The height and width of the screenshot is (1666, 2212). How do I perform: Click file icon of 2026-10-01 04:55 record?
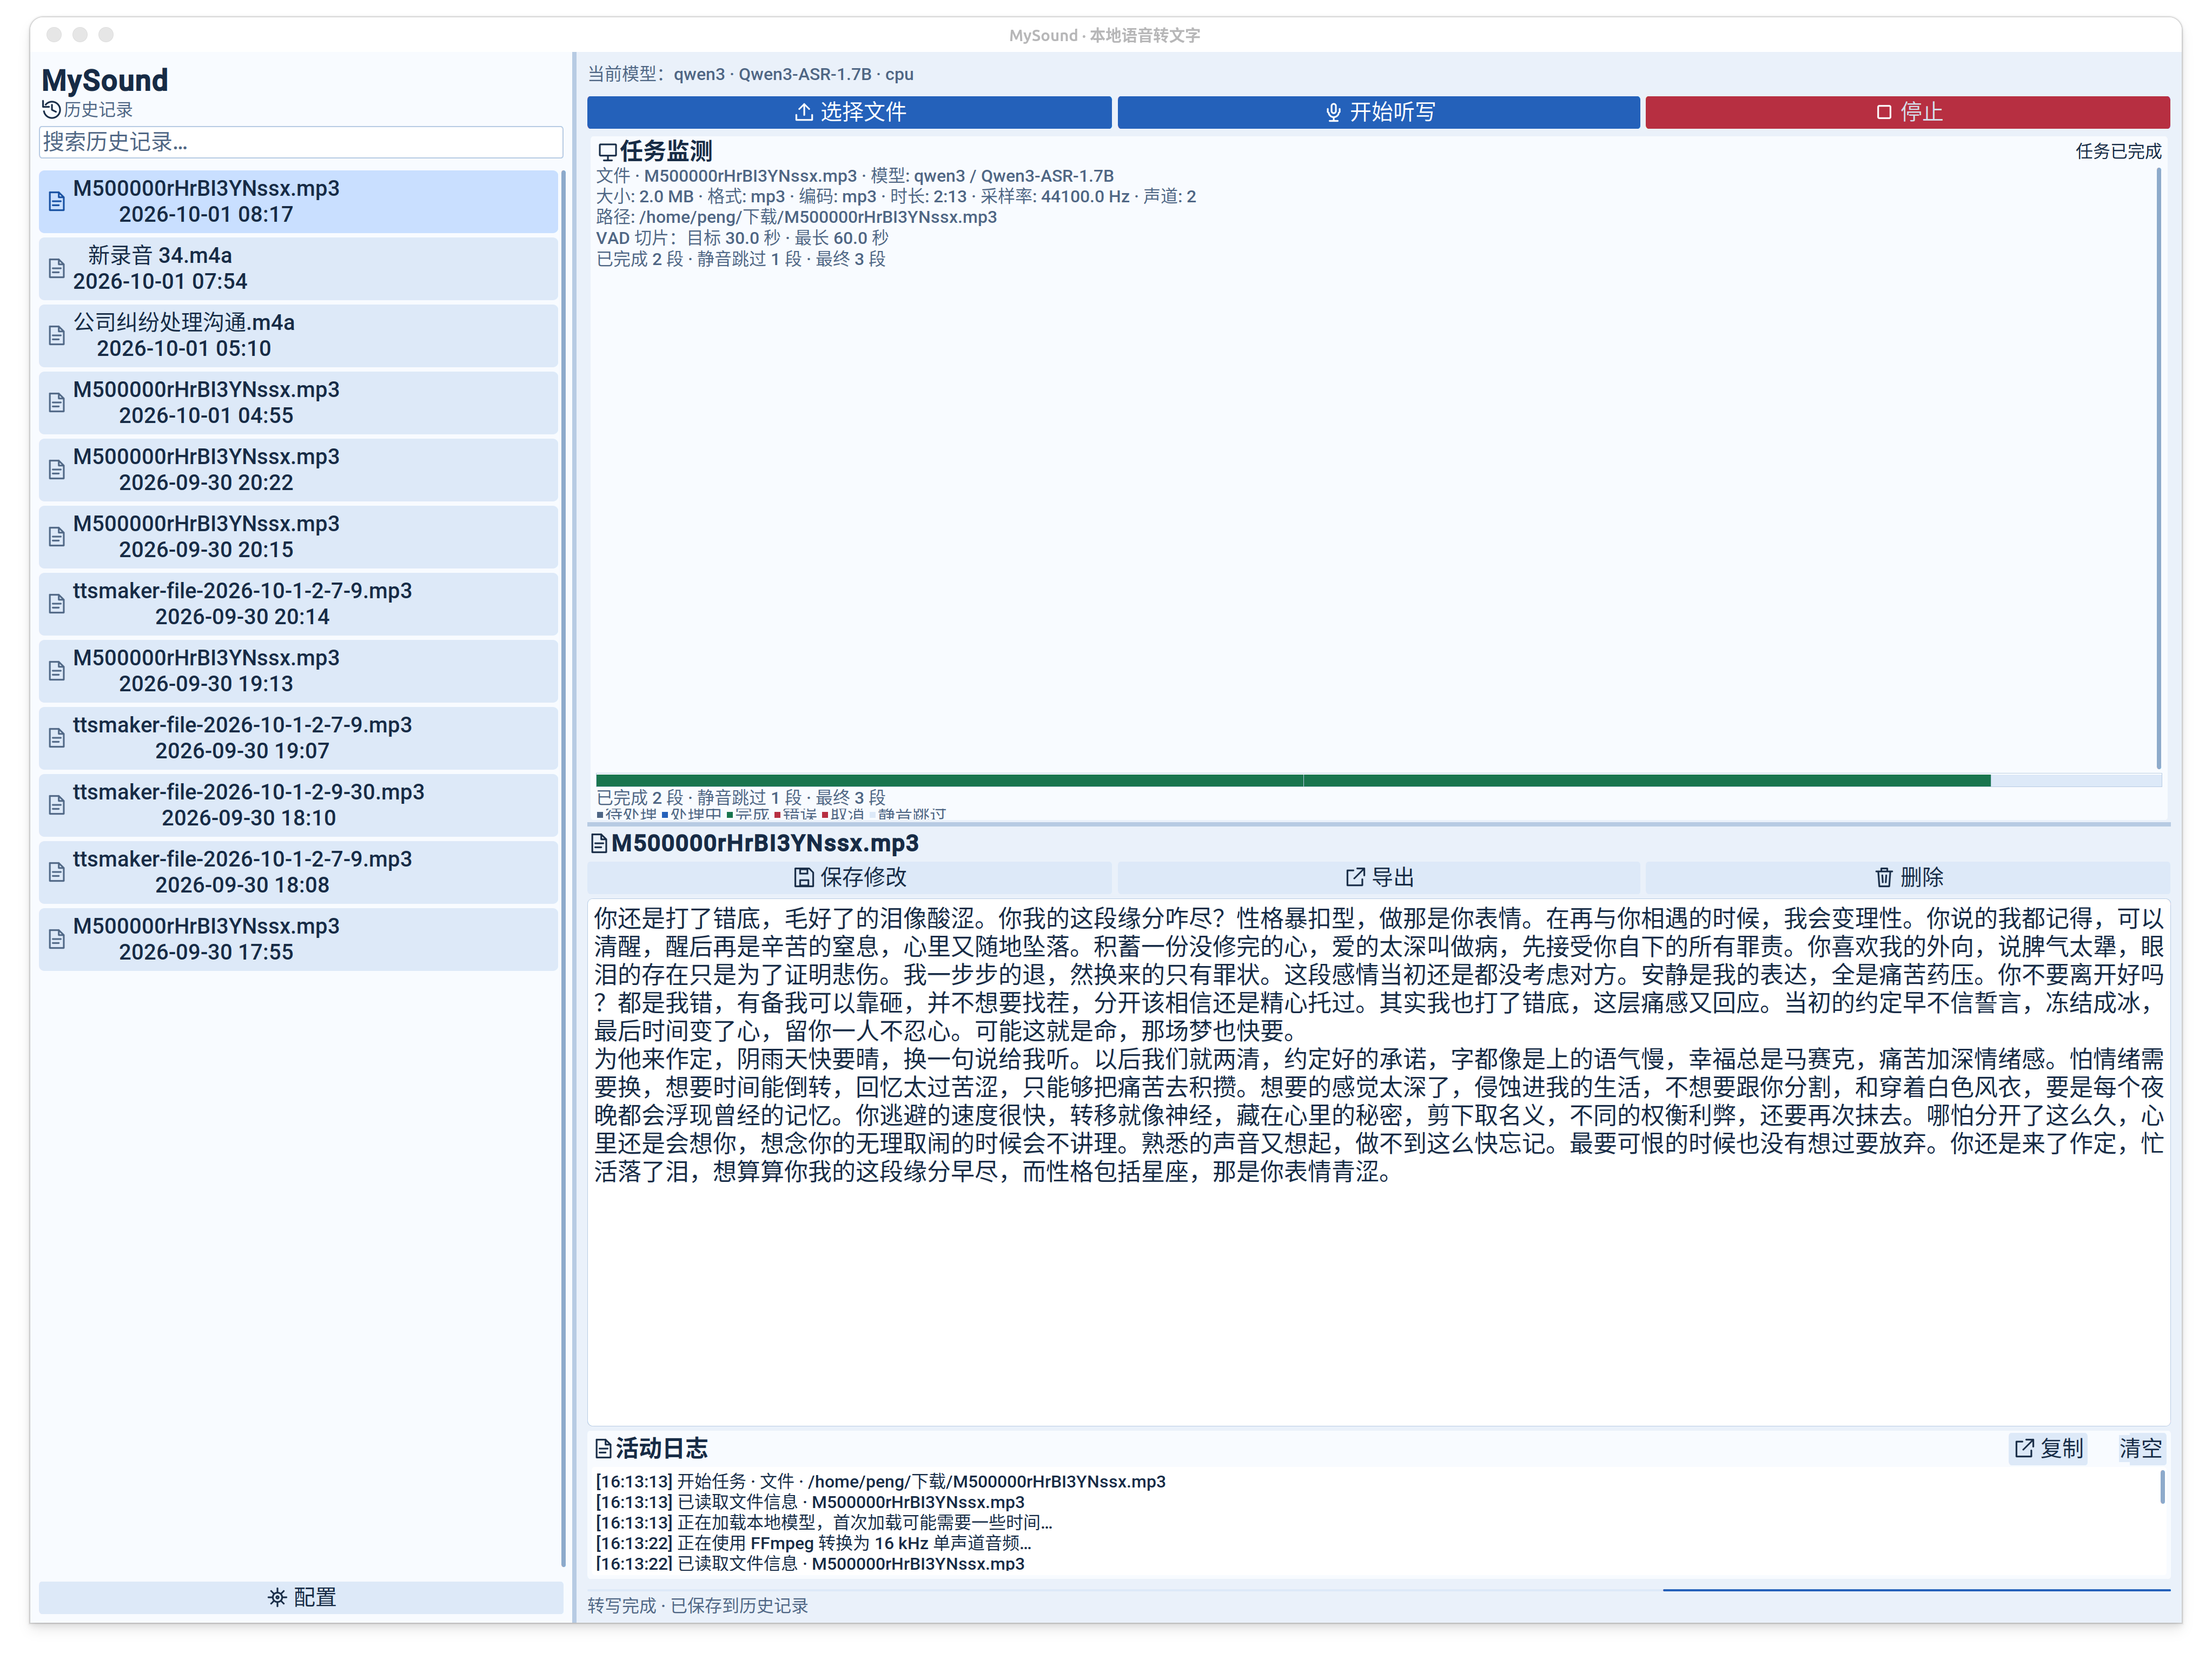(57, 402)
